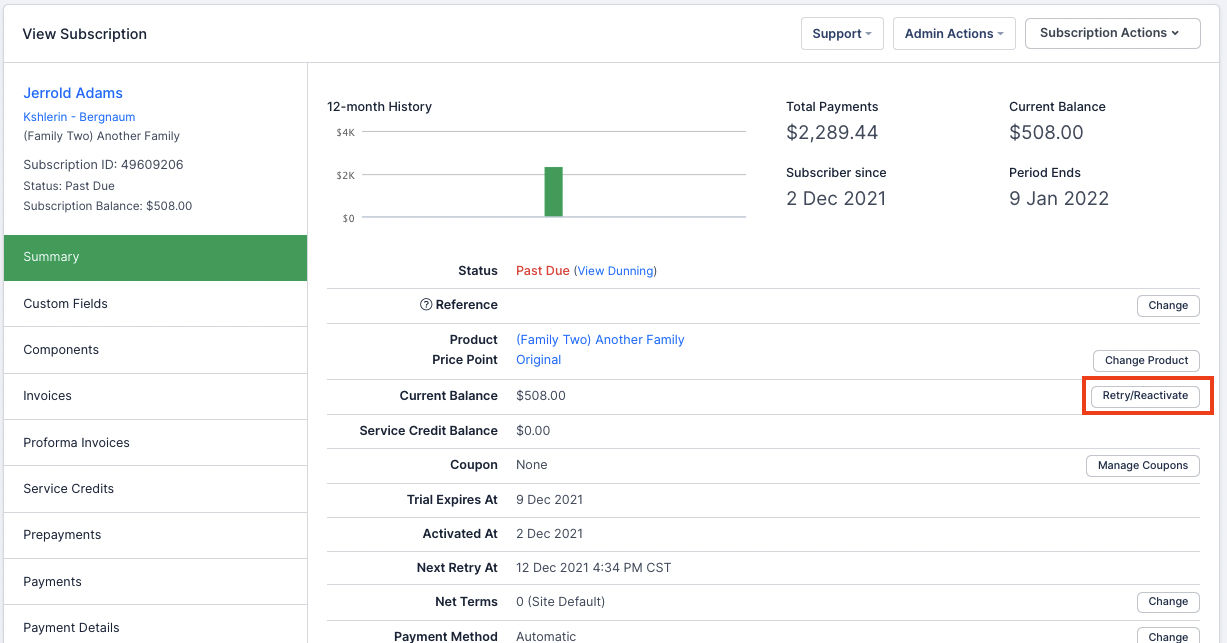The height and width of the screenshot is (643, 1227).
Task: Click the Trial Expires At value 9 Dec 2021
Action: click(x=549, y=500)
